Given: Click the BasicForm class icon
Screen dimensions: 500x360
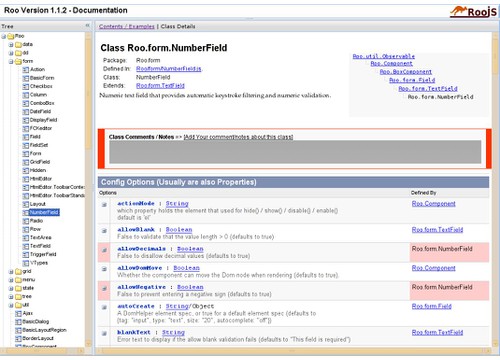Looking at the screenshot, I should pos(26,78).
